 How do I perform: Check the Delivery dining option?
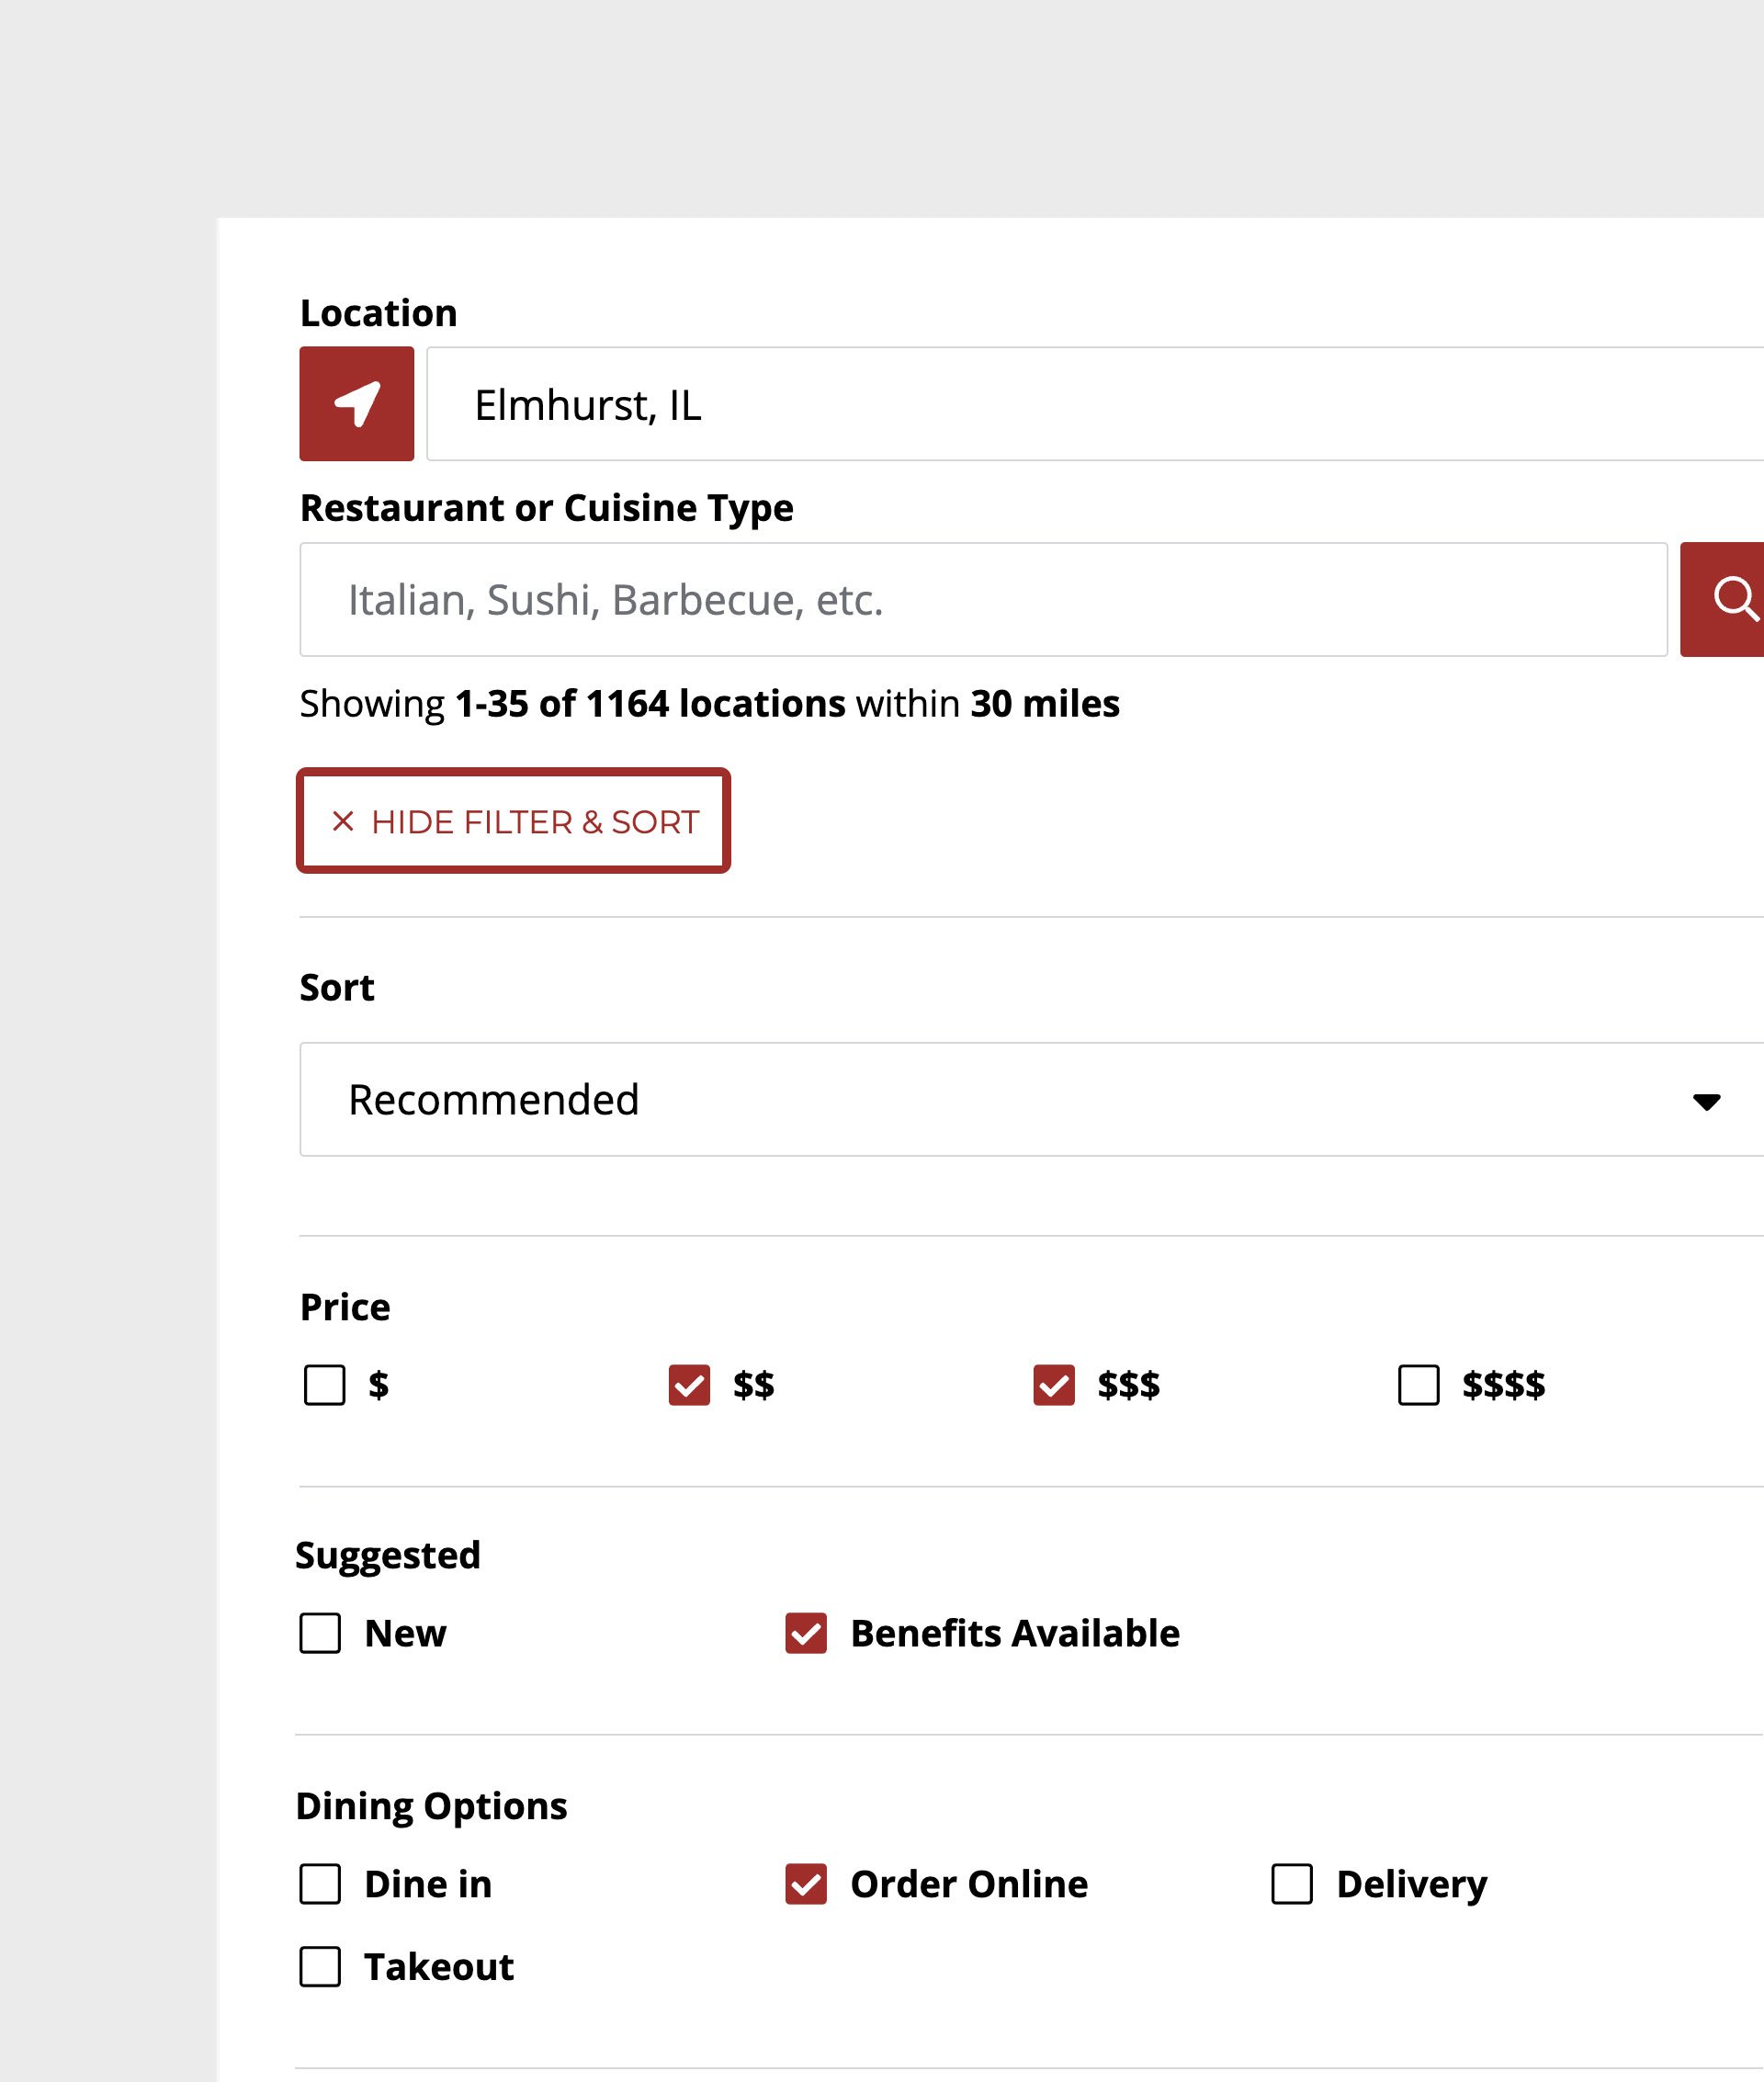pyautogui.click(x=1291, y=1884)
